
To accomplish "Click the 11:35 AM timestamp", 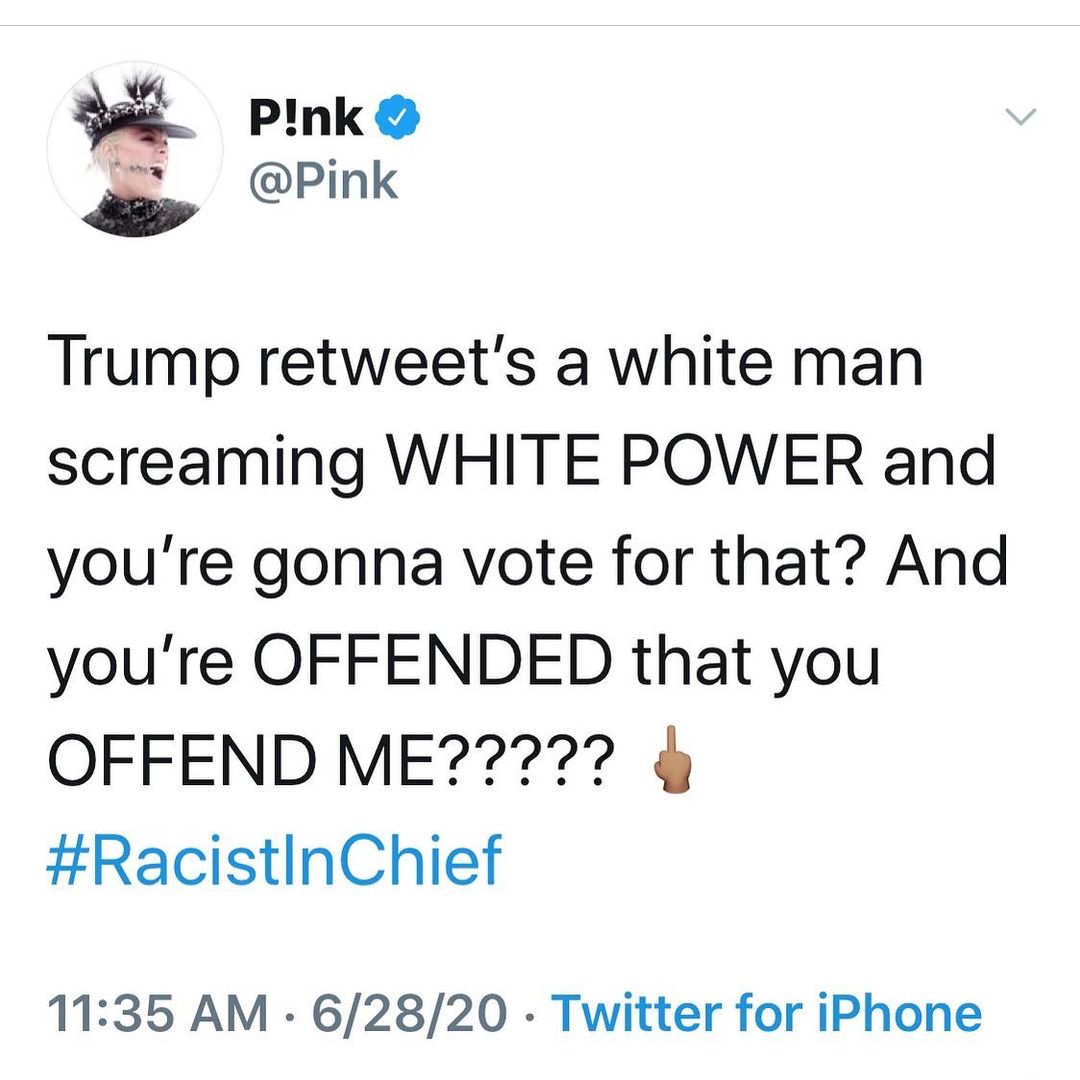I will coord(158,1013).
